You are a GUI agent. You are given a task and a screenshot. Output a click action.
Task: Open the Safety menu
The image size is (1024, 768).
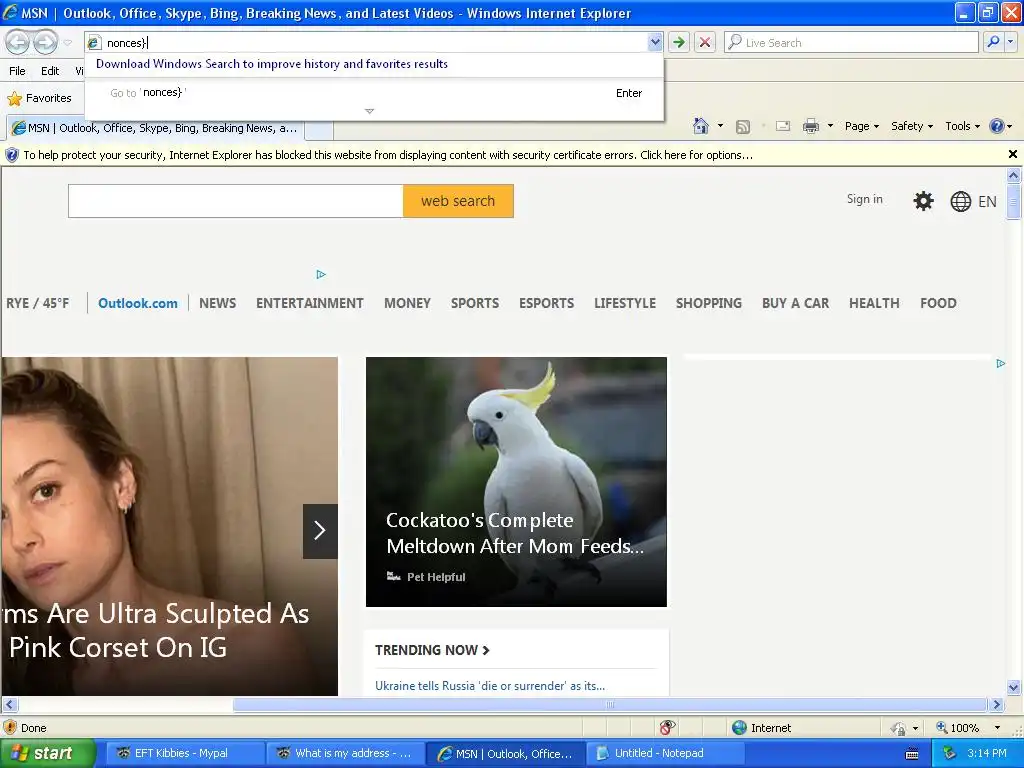pos(912,126)
